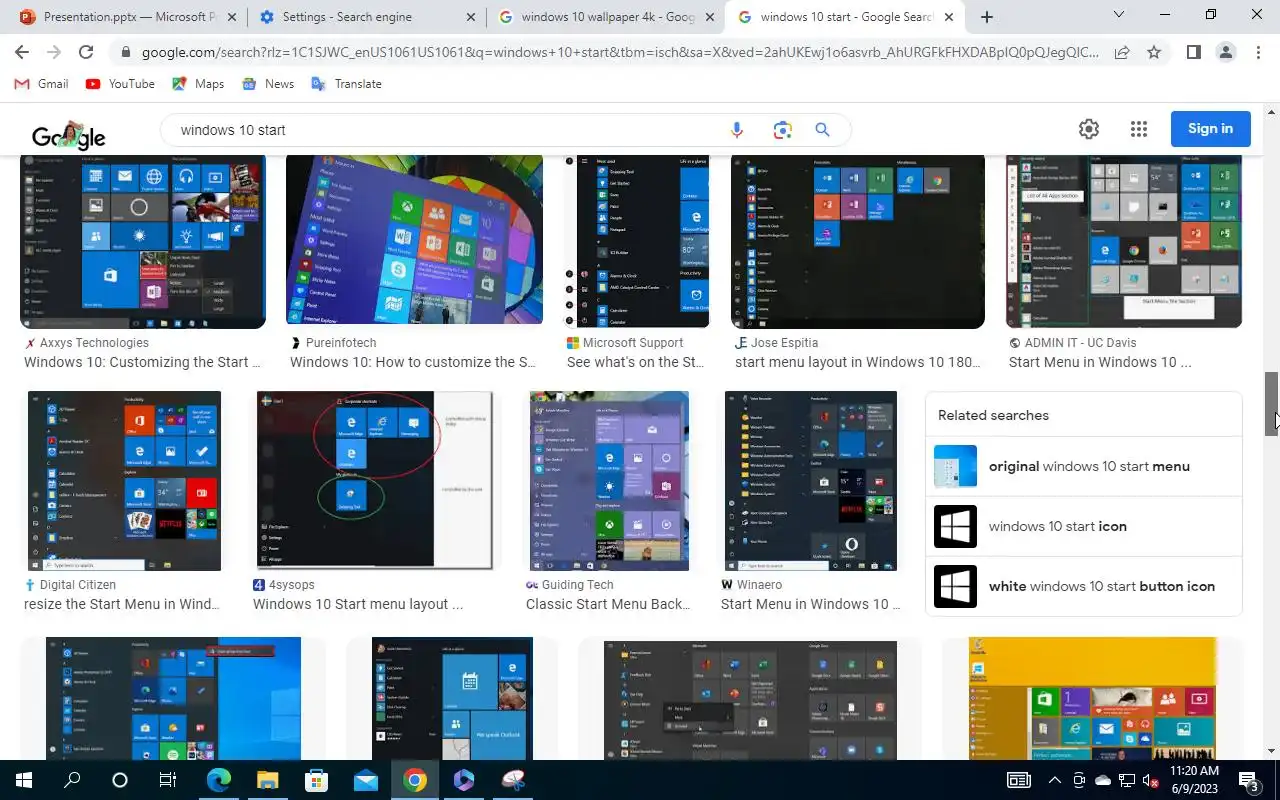
Task: Open the browser side panel icon
Action: (1193, 52)
